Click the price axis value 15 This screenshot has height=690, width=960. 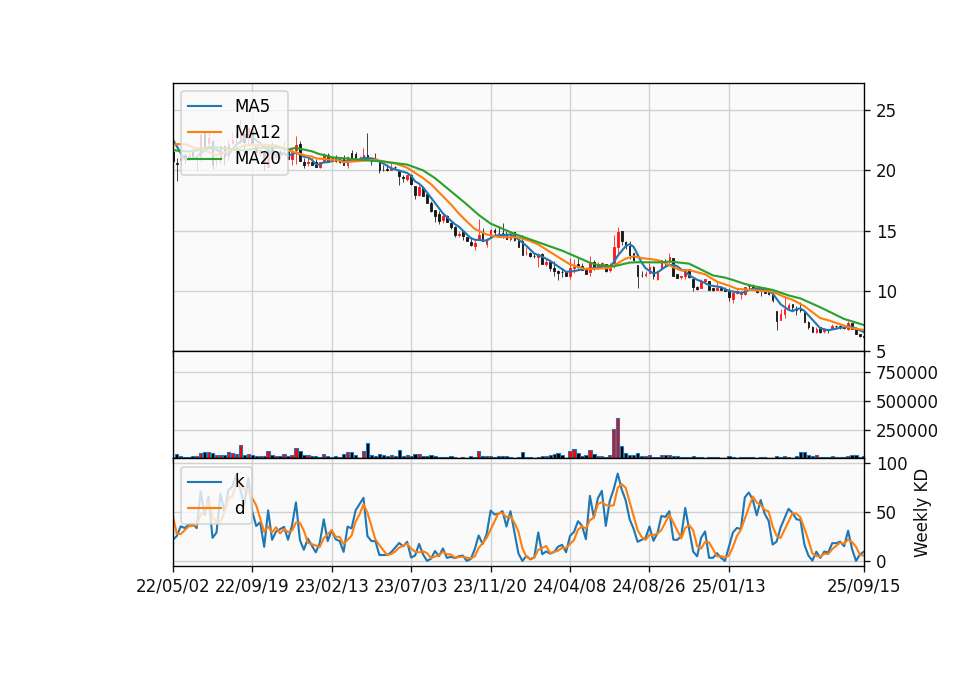click(886, 231)
